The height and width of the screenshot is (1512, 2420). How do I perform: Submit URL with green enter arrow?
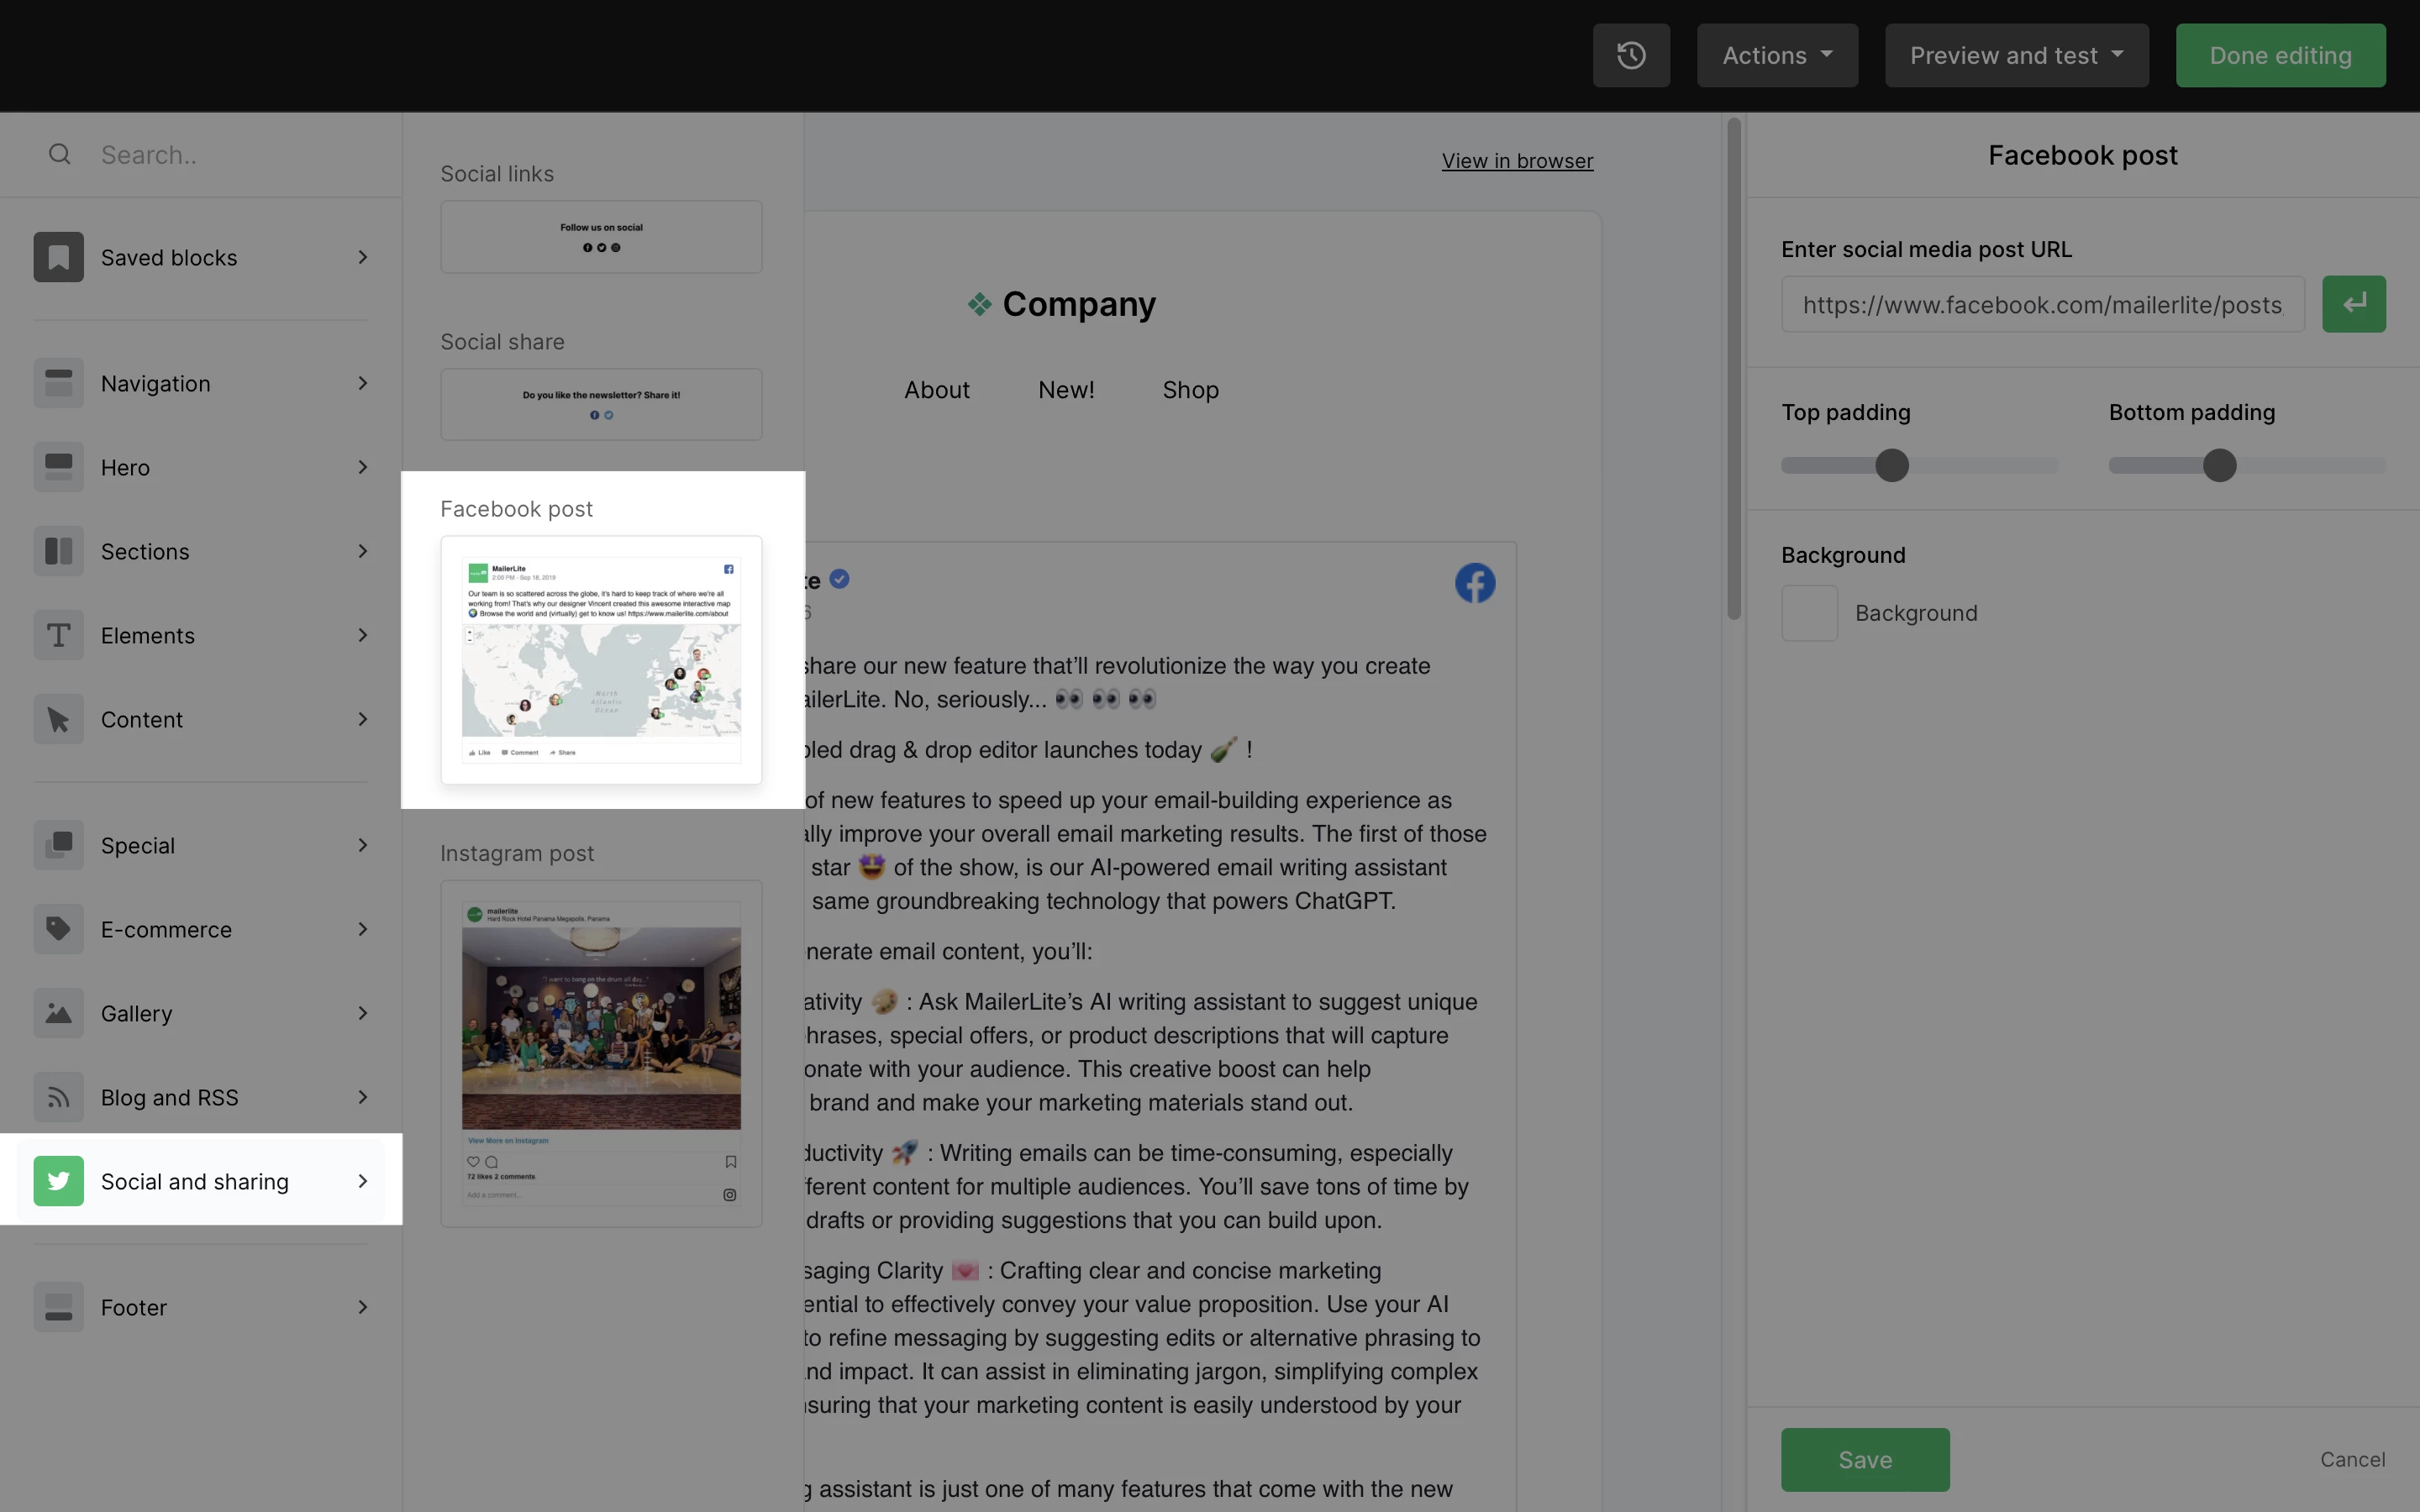[x=2353, y=304]
